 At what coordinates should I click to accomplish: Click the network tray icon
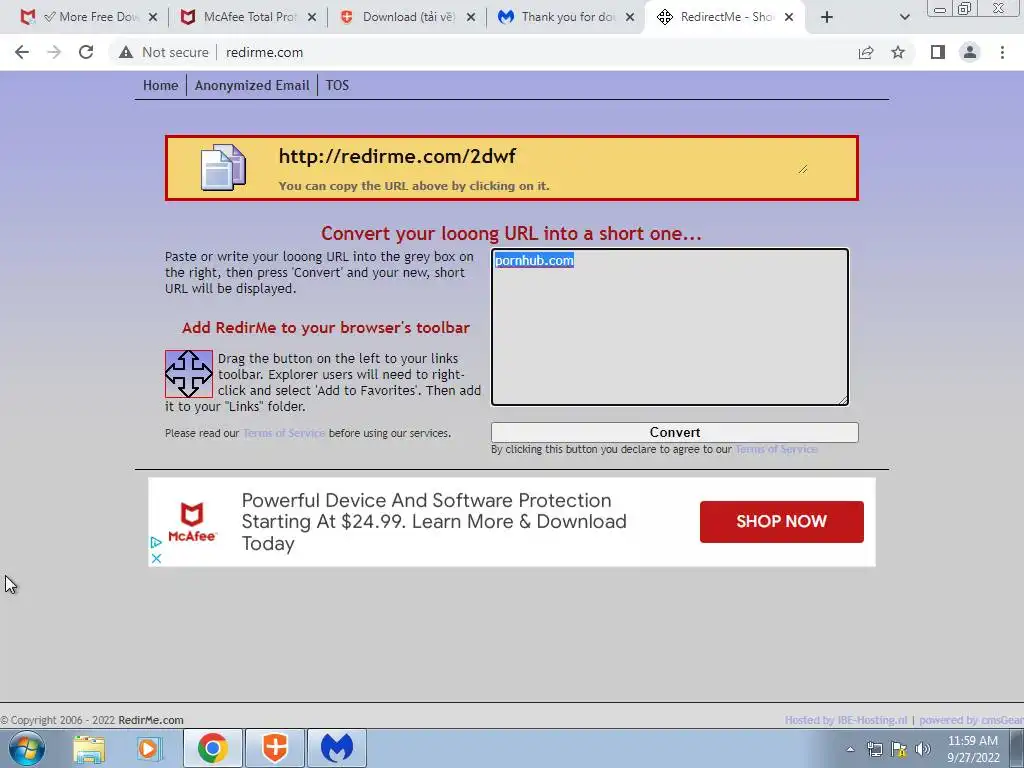(874, 749)
